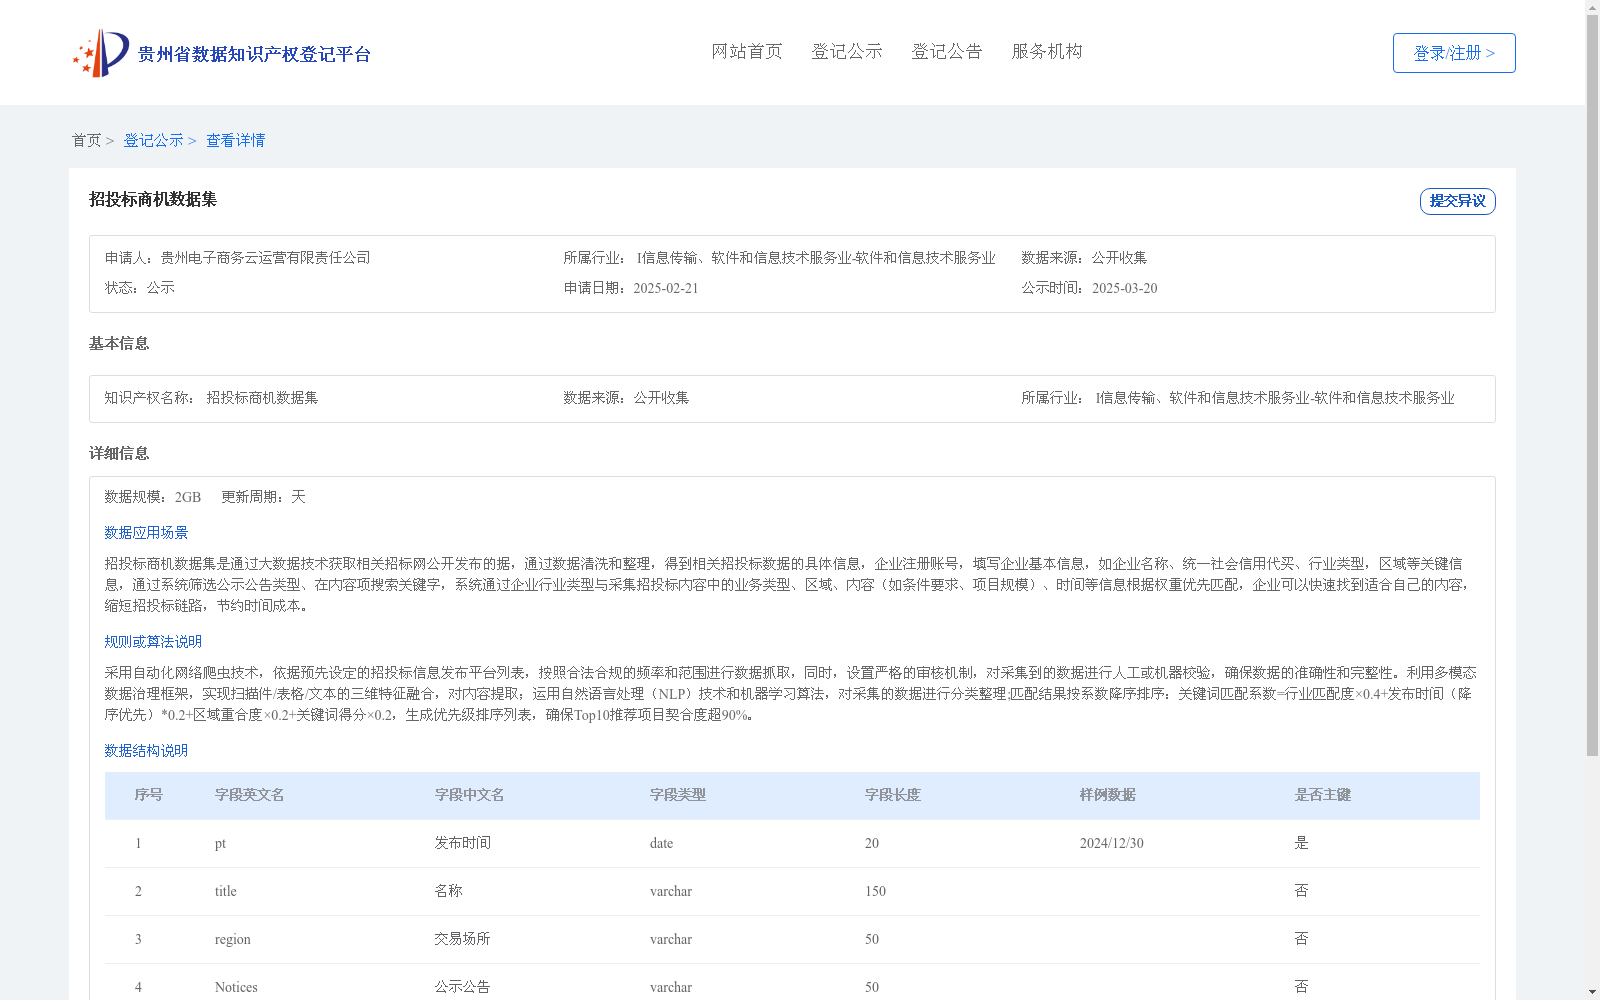The height and width of the screenshot is (1000, 1600).
Task: Click the 更新周期：天 text
Action: (263, 497)
